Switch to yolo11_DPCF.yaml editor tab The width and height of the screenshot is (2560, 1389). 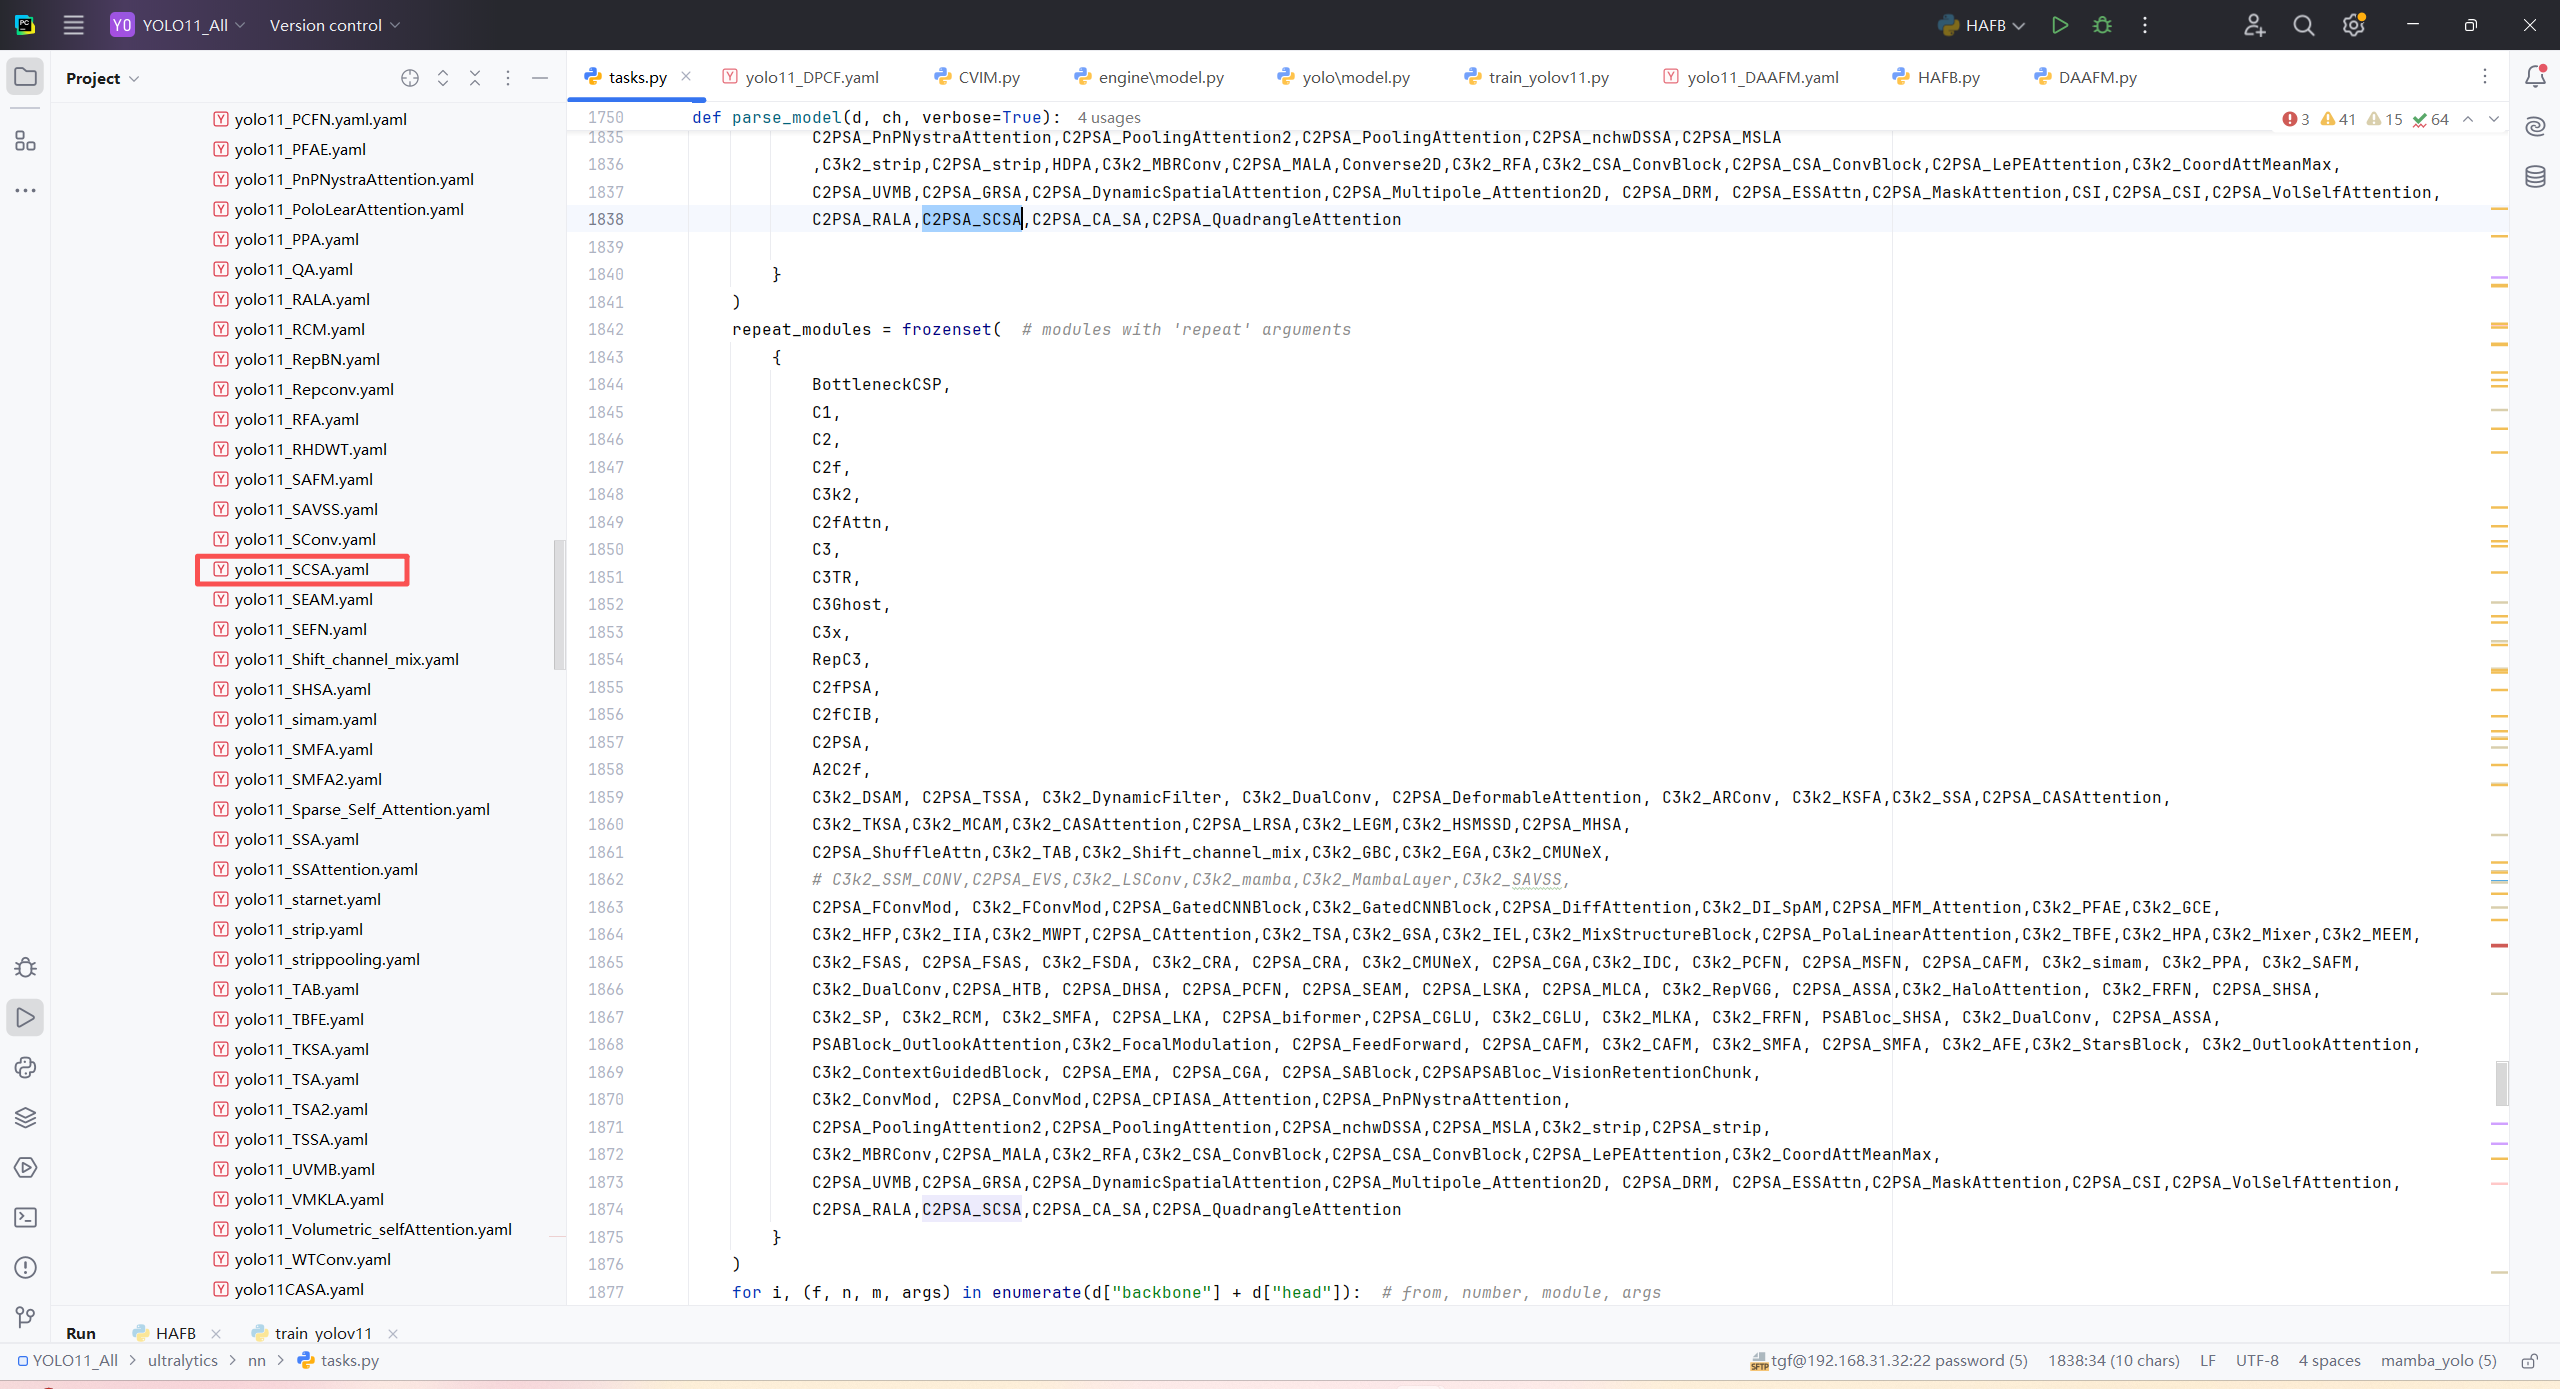point(811,77)
